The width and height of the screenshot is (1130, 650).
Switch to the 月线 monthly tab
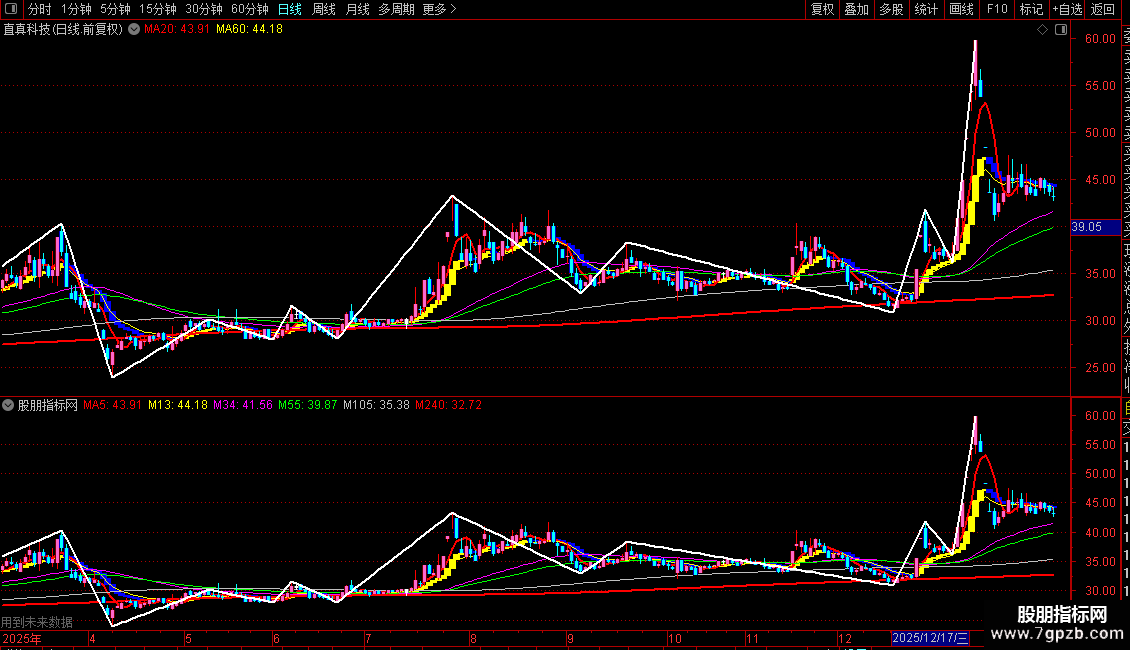click(357, 9)
